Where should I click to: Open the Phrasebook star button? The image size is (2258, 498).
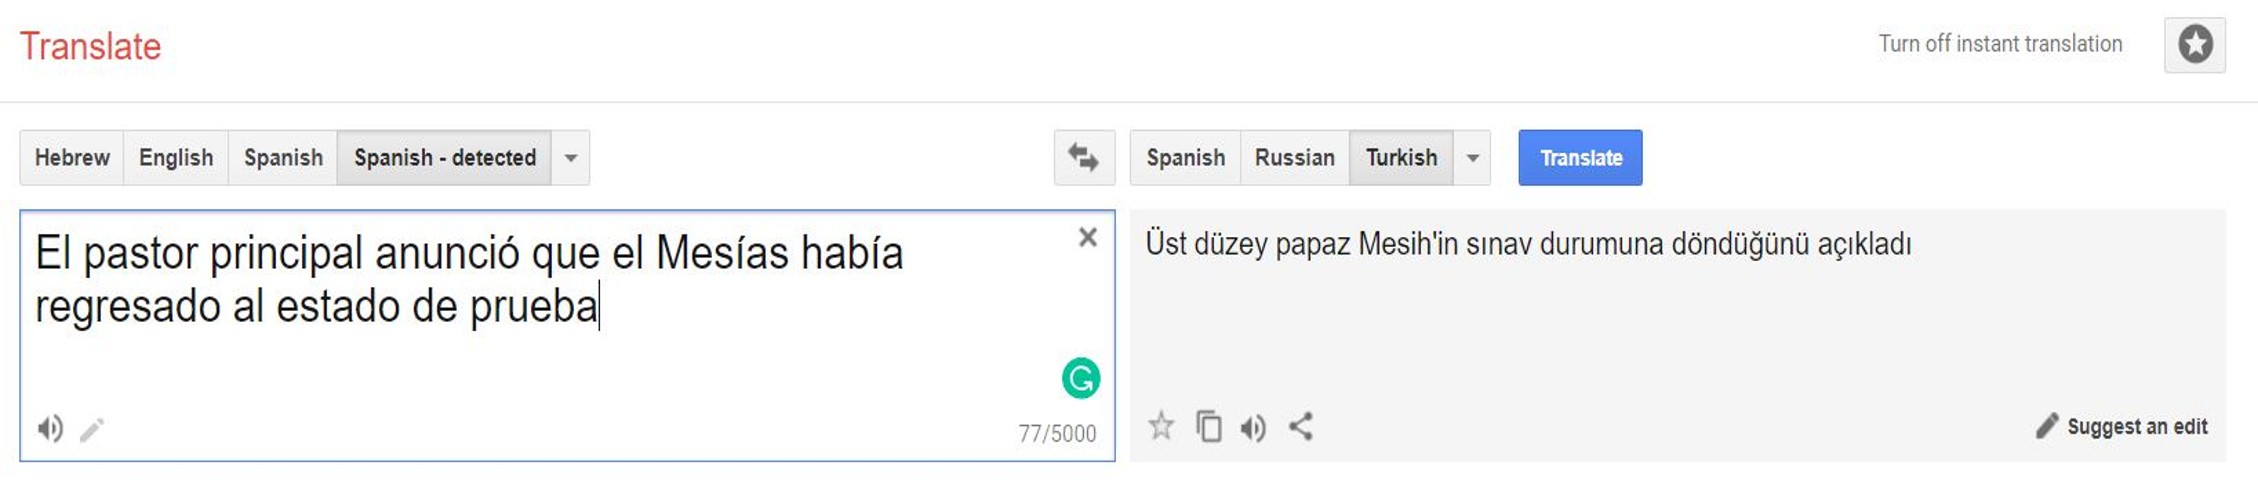(2195, 45)
